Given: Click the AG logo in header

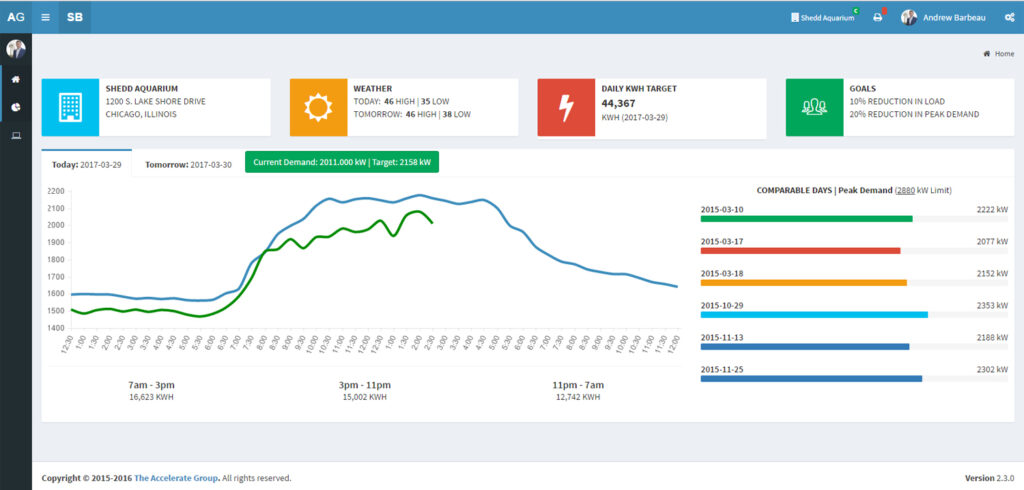Looking at the screenshot, I should 16,17.
